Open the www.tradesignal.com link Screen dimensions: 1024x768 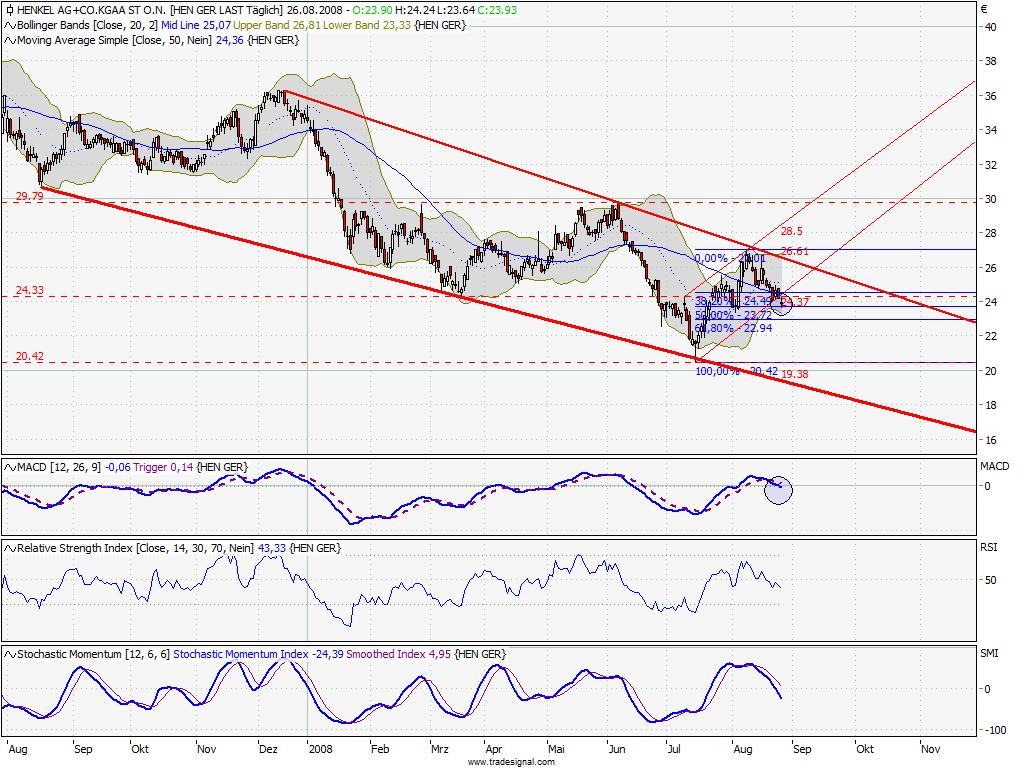[511, 762]
